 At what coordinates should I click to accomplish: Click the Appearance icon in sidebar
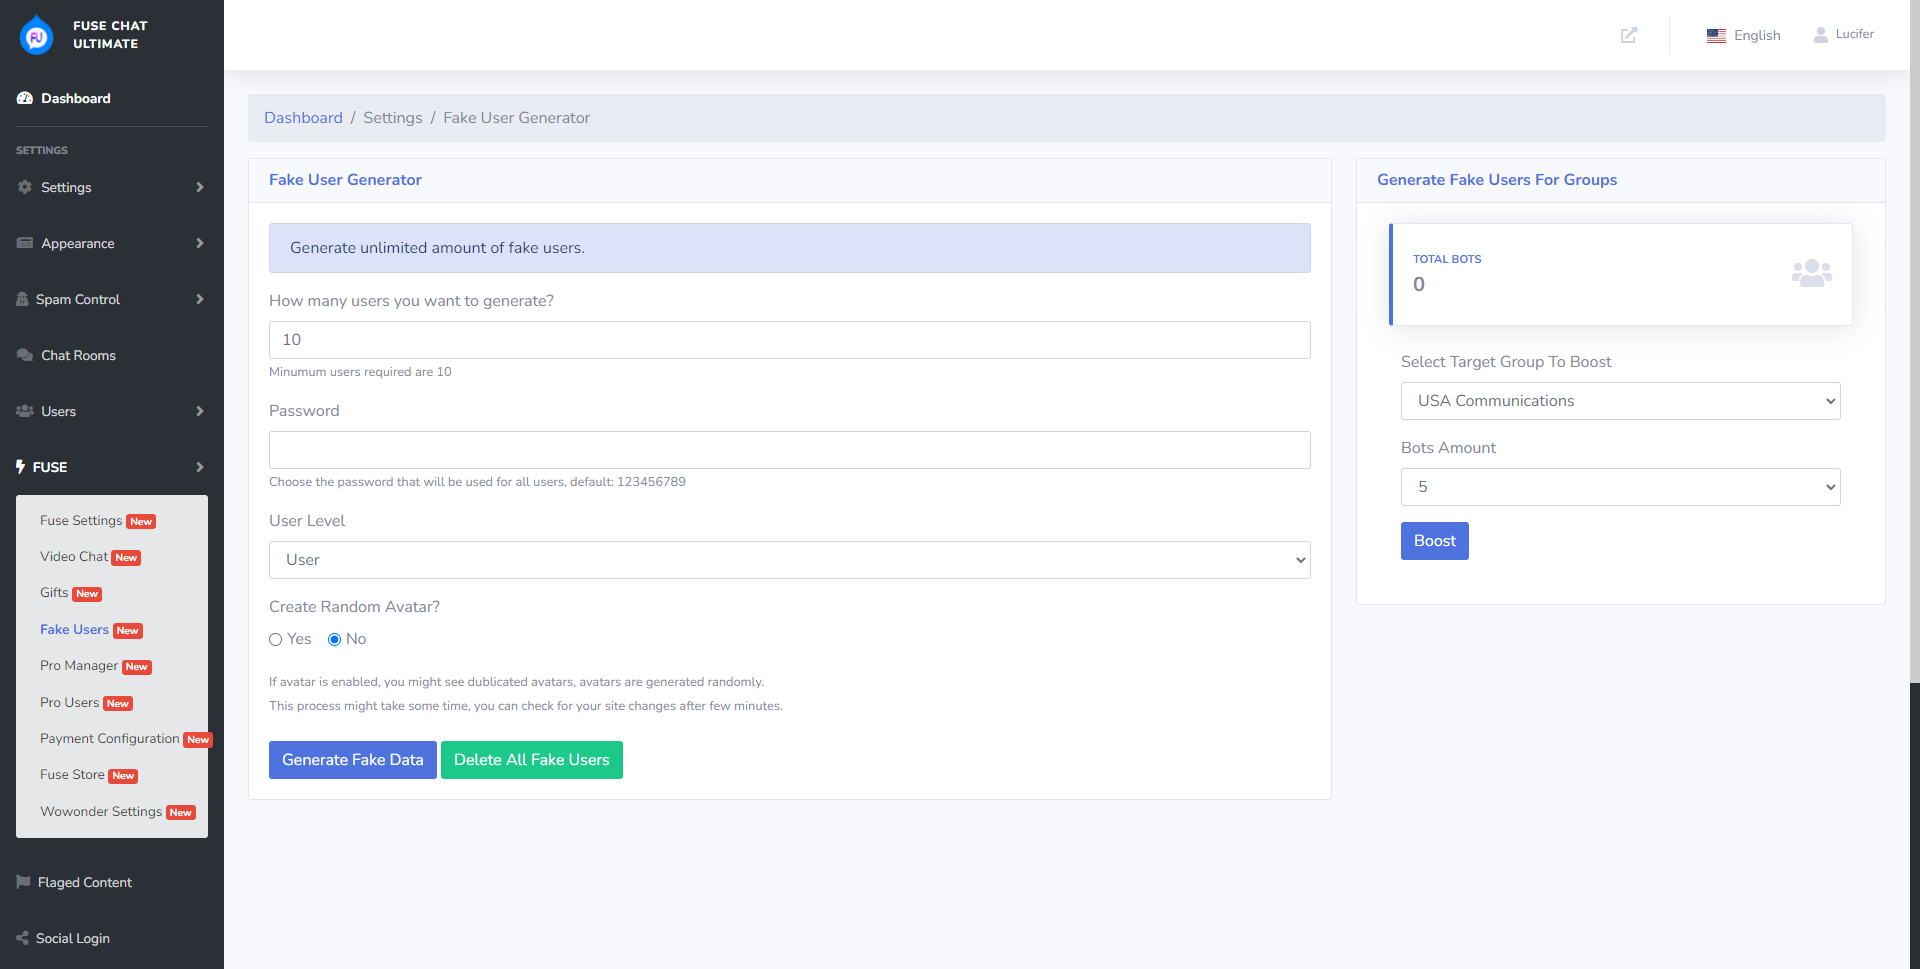(x=25, y=243)
